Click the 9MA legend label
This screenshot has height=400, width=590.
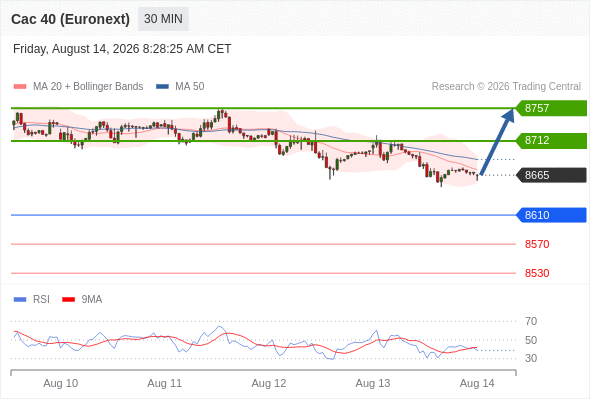tap(92, 300)
